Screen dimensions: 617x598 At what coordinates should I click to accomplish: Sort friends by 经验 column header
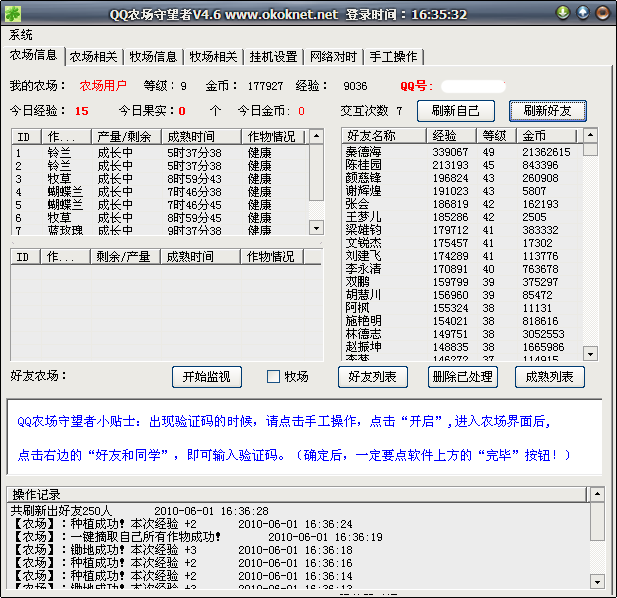(x=453, y=135)
